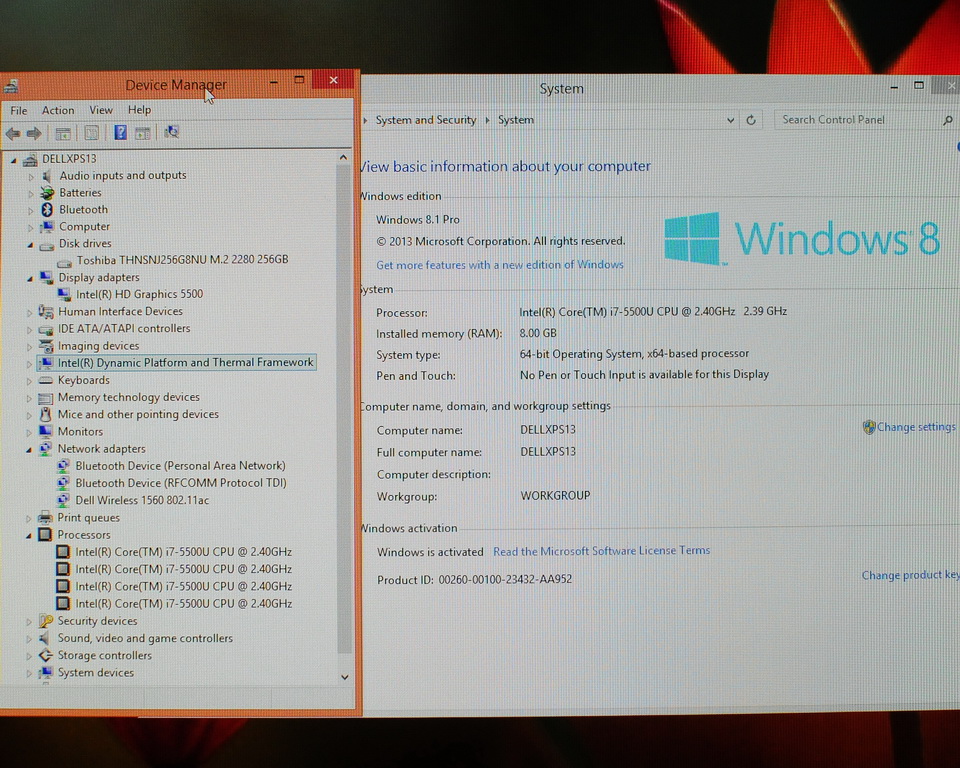Click the Monitors category icon

click(45, 431)
